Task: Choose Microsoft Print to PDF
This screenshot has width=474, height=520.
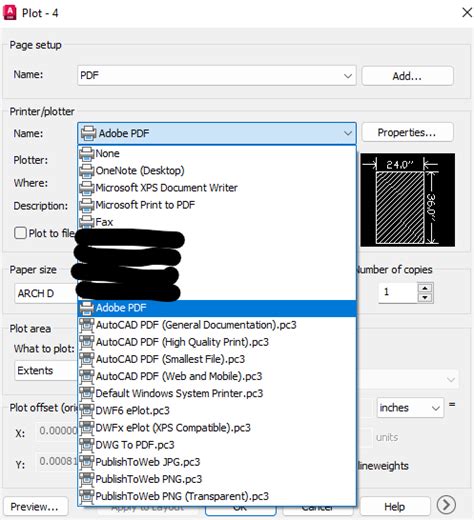Action: point(217,205)
